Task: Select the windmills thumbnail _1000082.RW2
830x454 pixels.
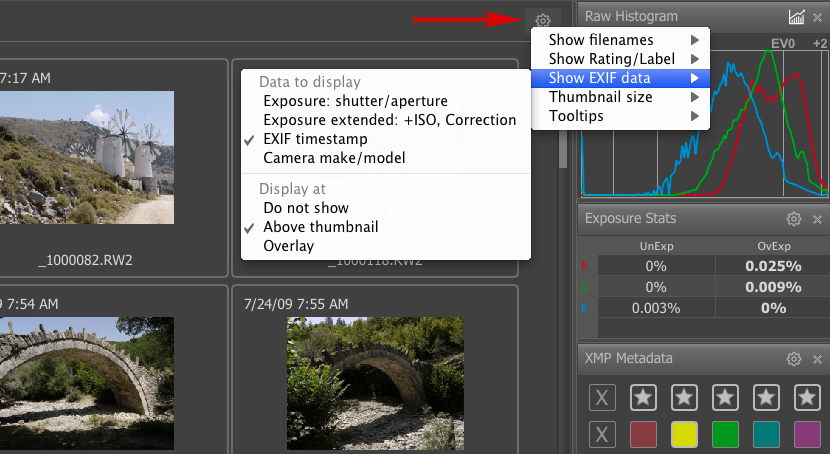Action: point(86,158)
